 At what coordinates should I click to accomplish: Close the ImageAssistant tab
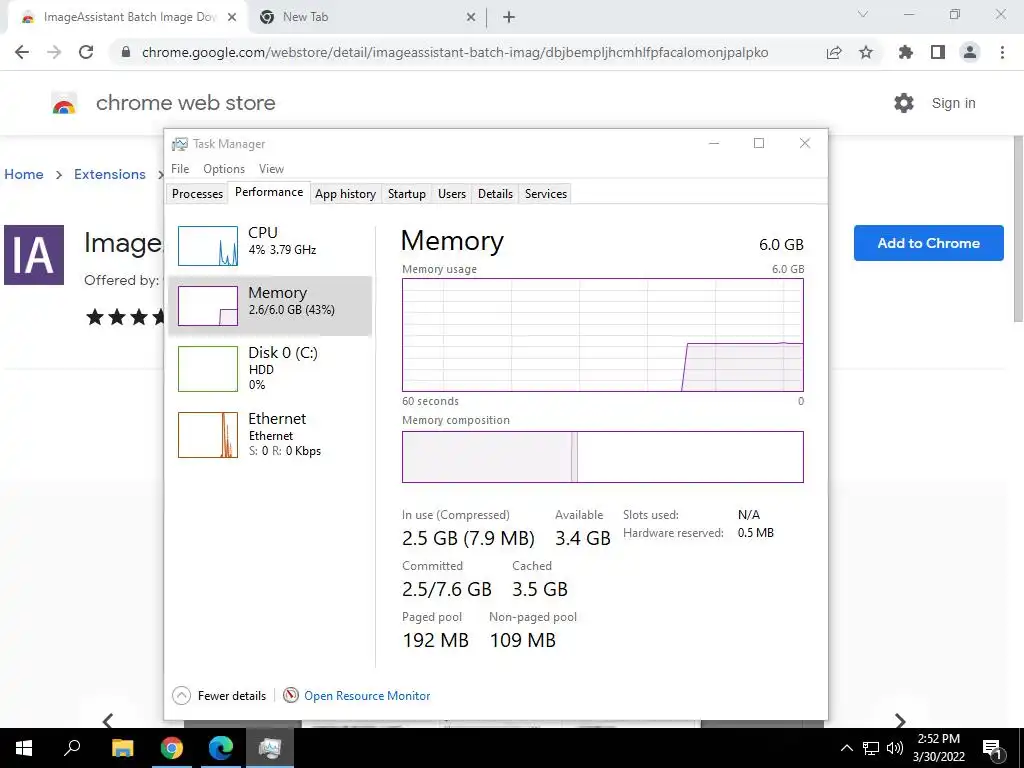pos(232,18)
